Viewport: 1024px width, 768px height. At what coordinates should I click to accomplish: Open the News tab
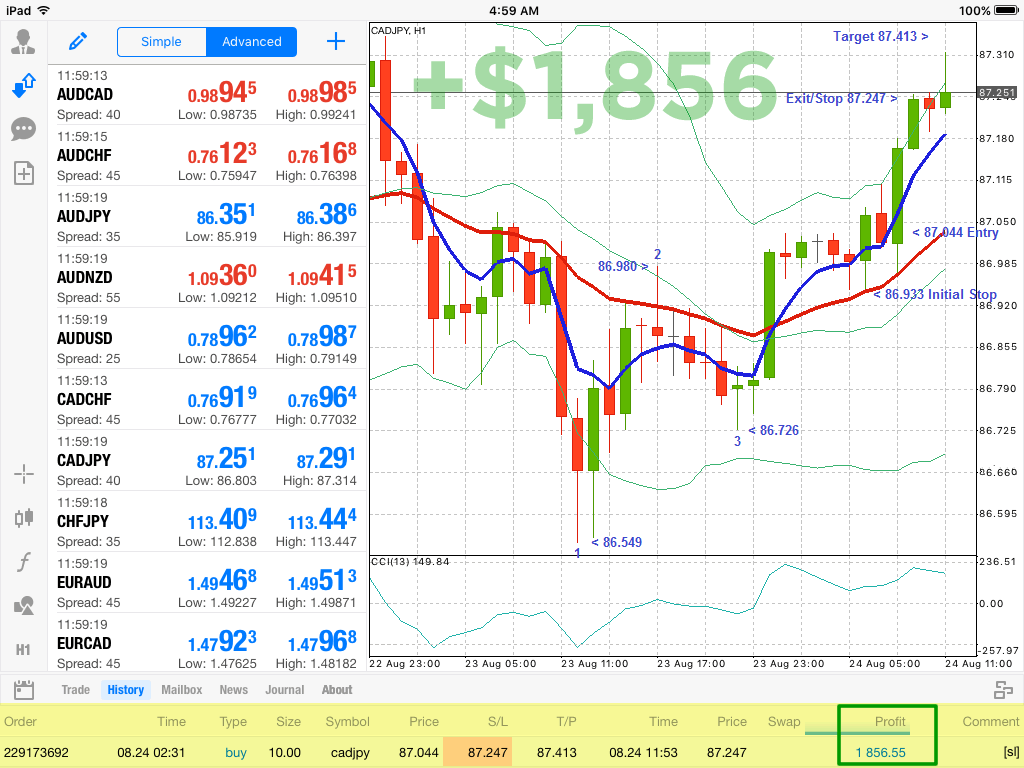[x=234, y=690]
